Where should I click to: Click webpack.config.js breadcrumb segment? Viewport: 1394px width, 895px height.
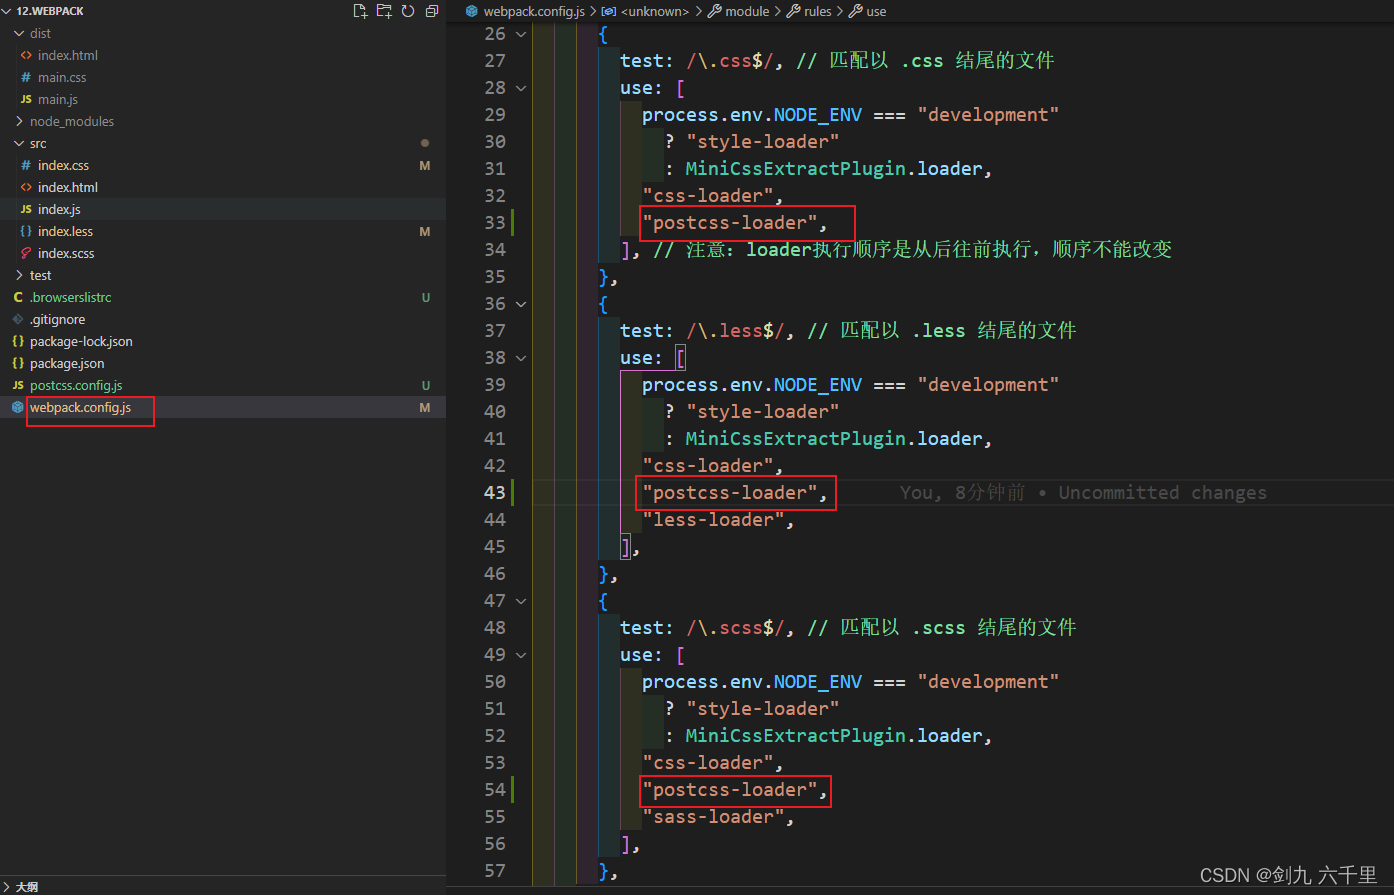tap(534, 11)
